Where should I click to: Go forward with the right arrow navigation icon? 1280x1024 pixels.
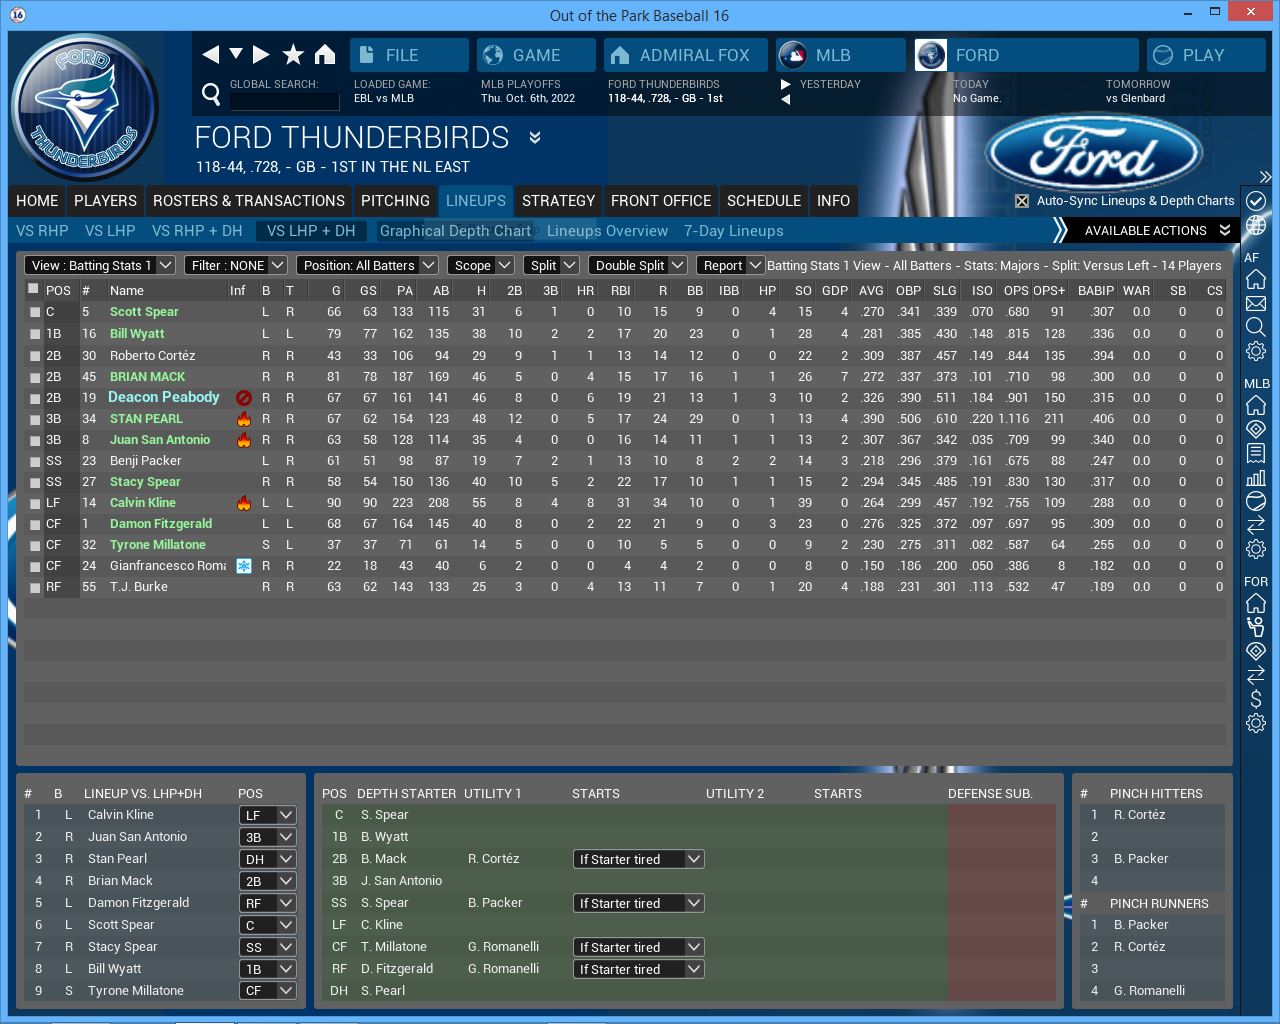[x=261, y=55]
